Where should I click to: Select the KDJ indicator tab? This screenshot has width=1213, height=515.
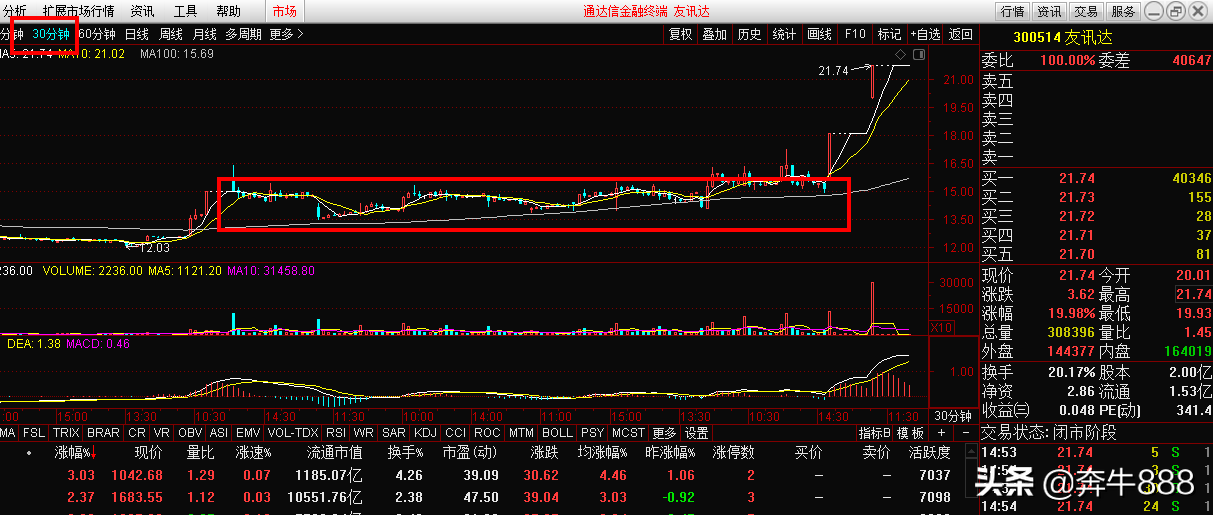tap(425, 433)
